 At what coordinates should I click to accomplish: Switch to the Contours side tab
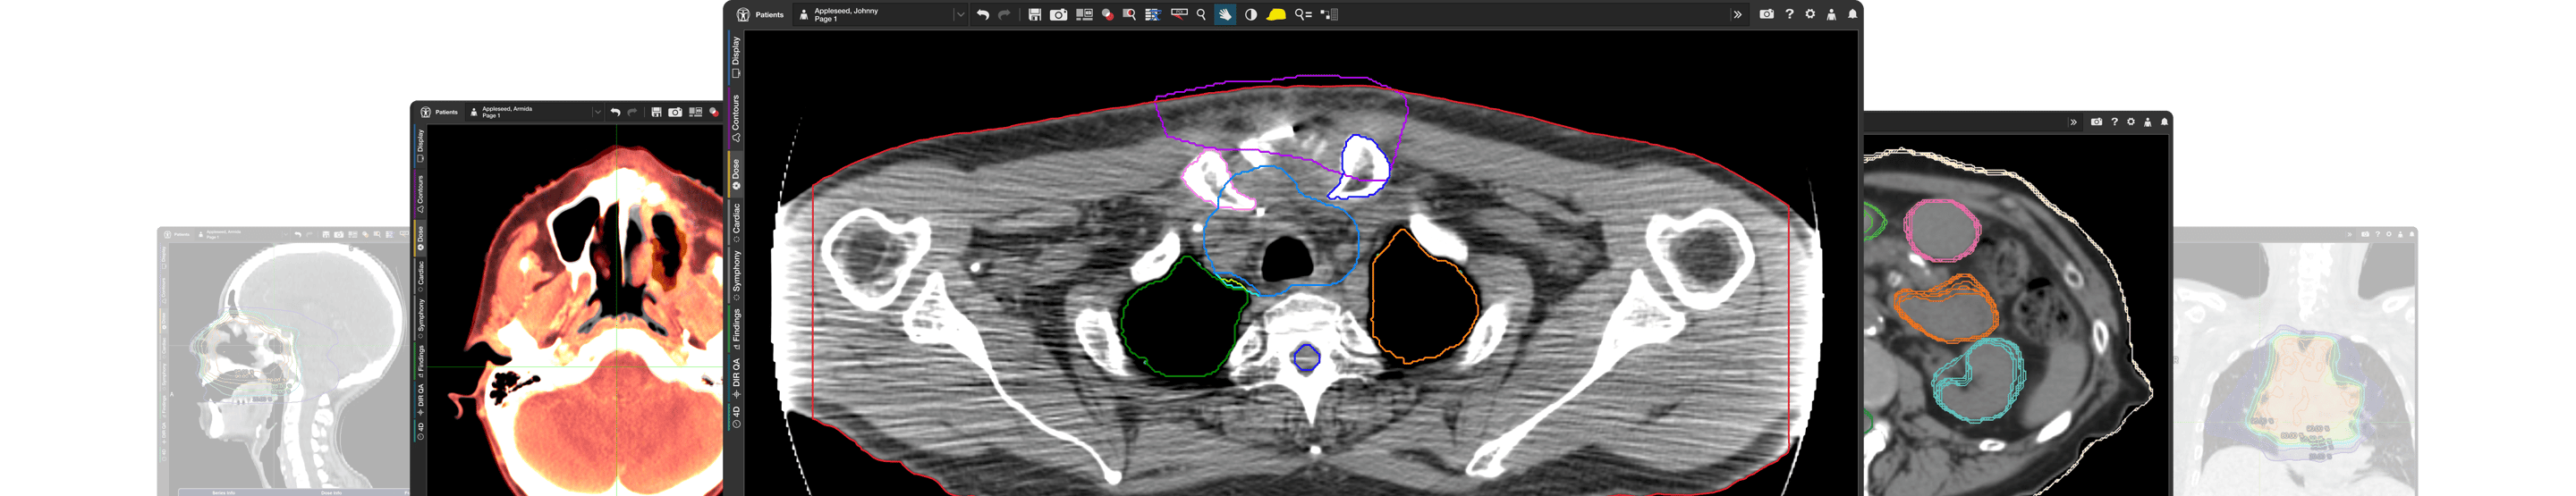[x=736, y=118]
